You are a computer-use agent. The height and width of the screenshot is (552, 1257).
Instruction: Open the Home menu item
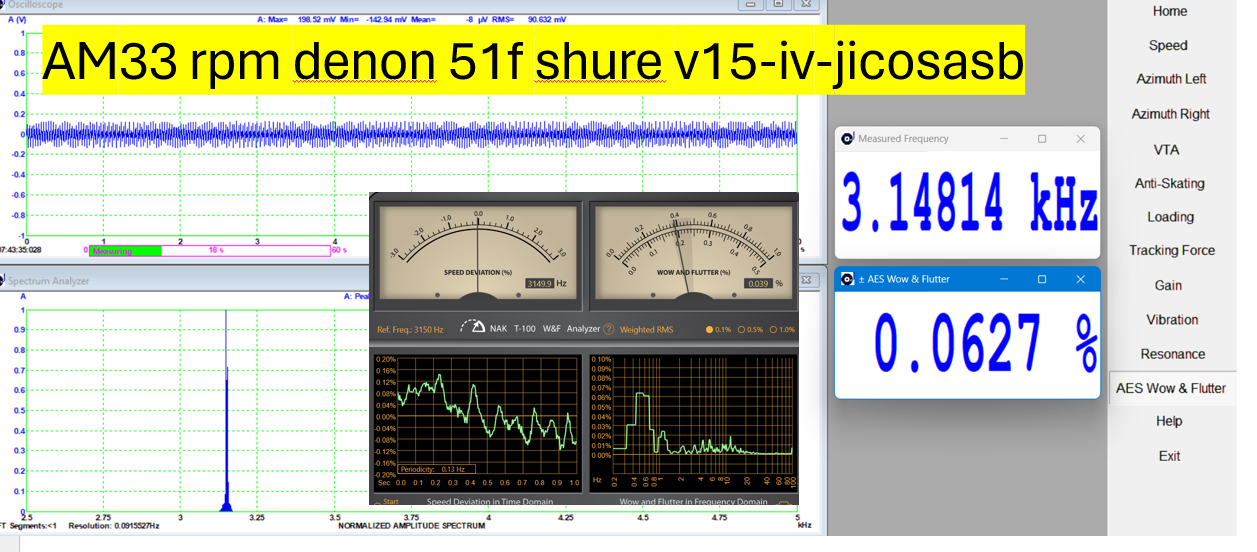click(x=1169, y=11)
